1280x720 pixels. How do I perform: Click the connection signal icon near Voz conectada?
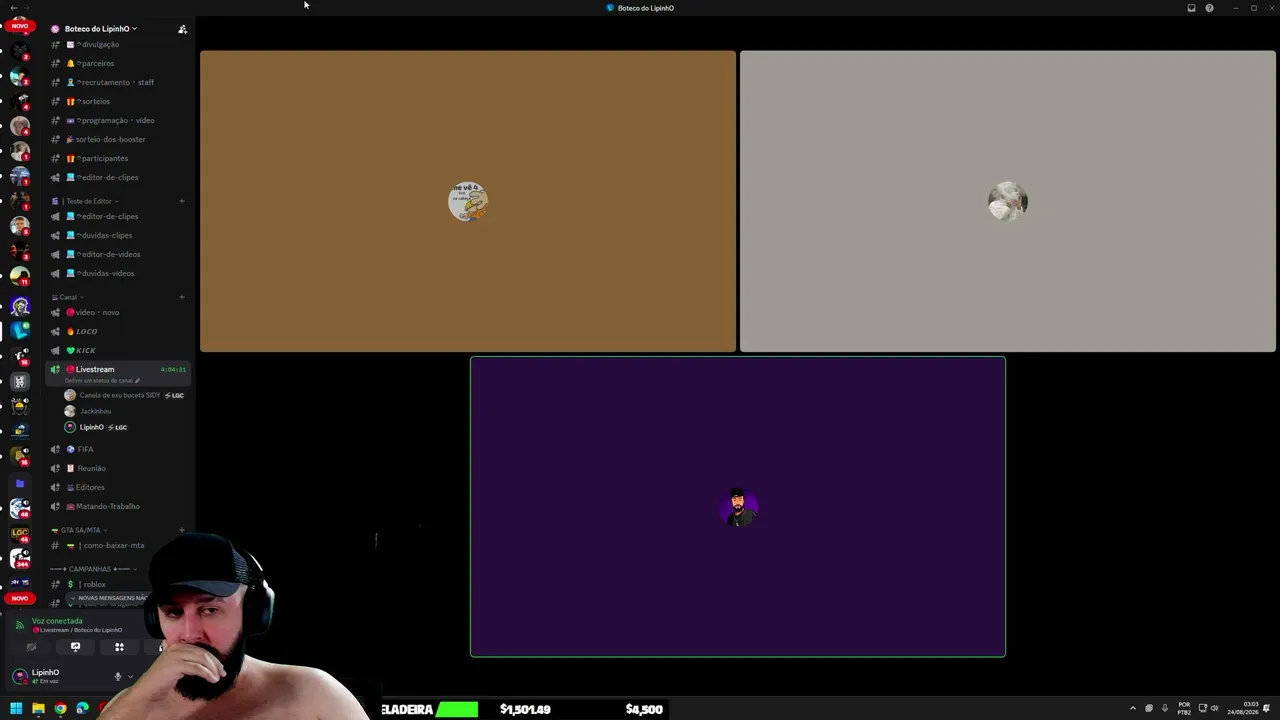19,626
